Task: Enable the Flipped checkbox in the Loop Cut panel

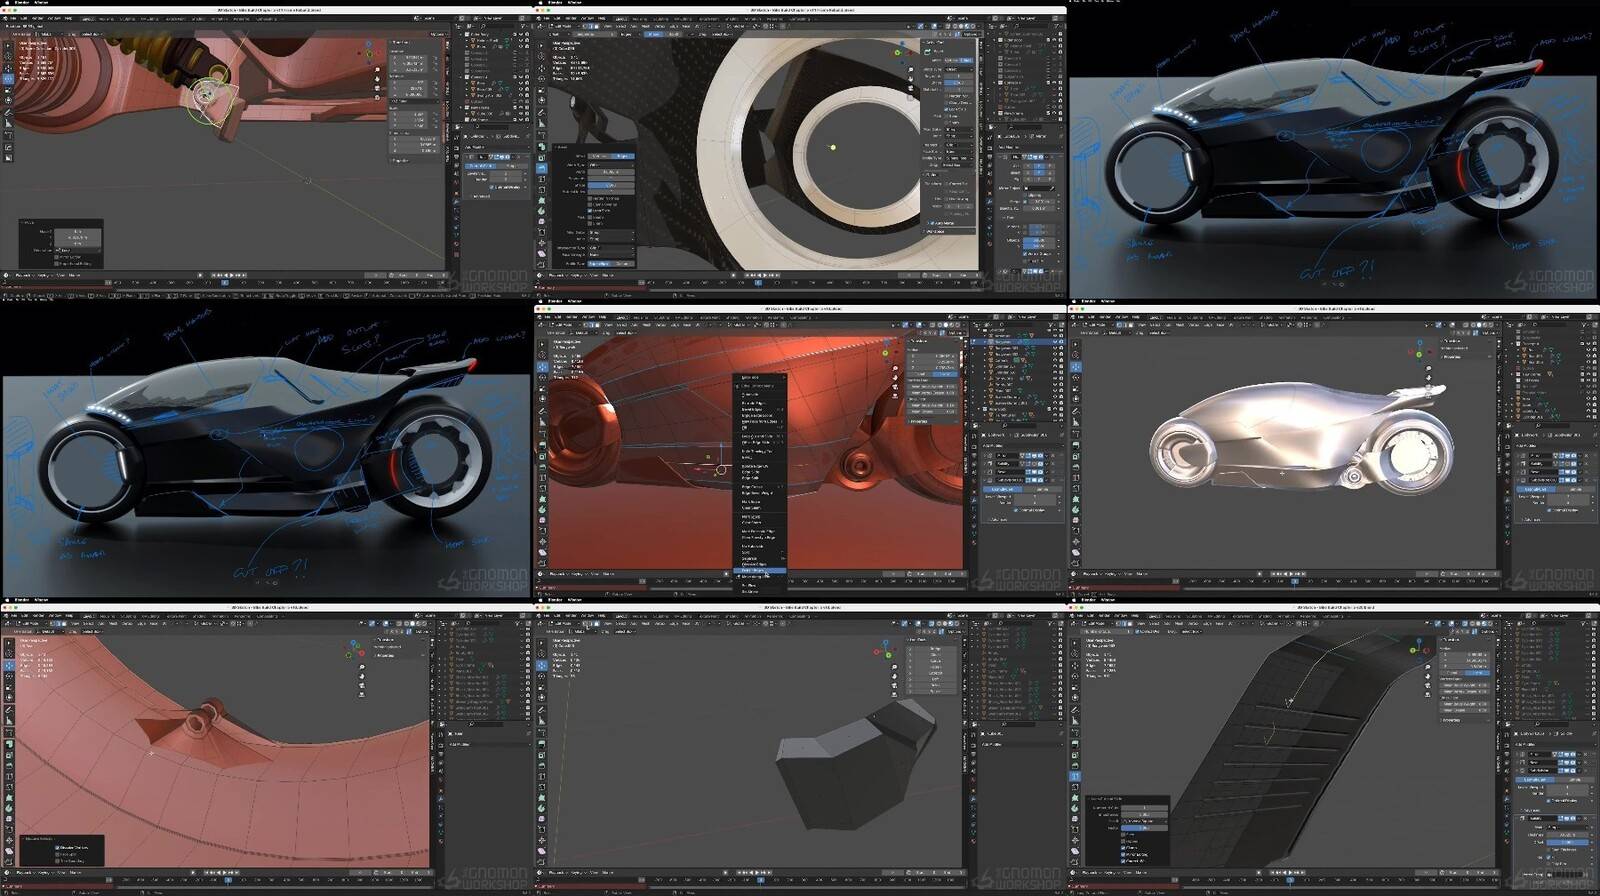Action: coord(1123,841)
